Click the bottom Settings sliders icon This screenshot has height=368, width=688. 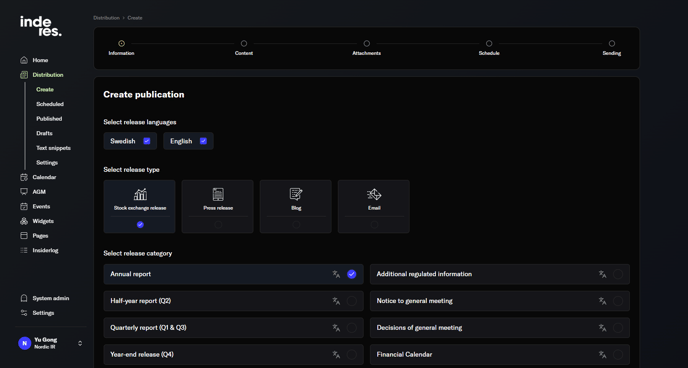click(x=24, y=313)
